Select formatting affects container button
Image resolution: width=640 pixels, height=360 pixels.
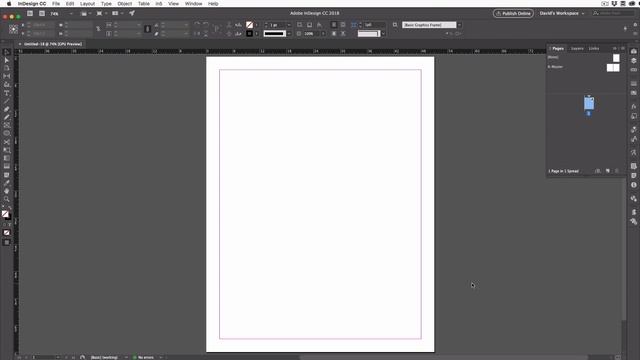pos(5,224)
